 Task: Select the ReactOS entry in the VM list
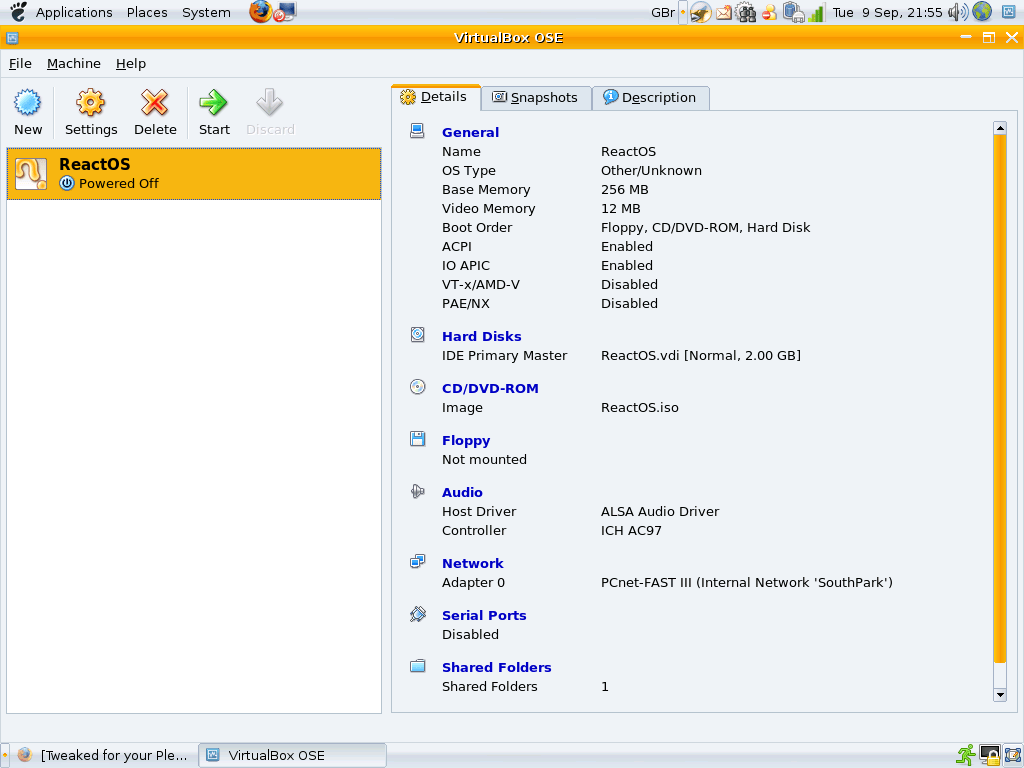pyautogui.click(x=193, y=172)
